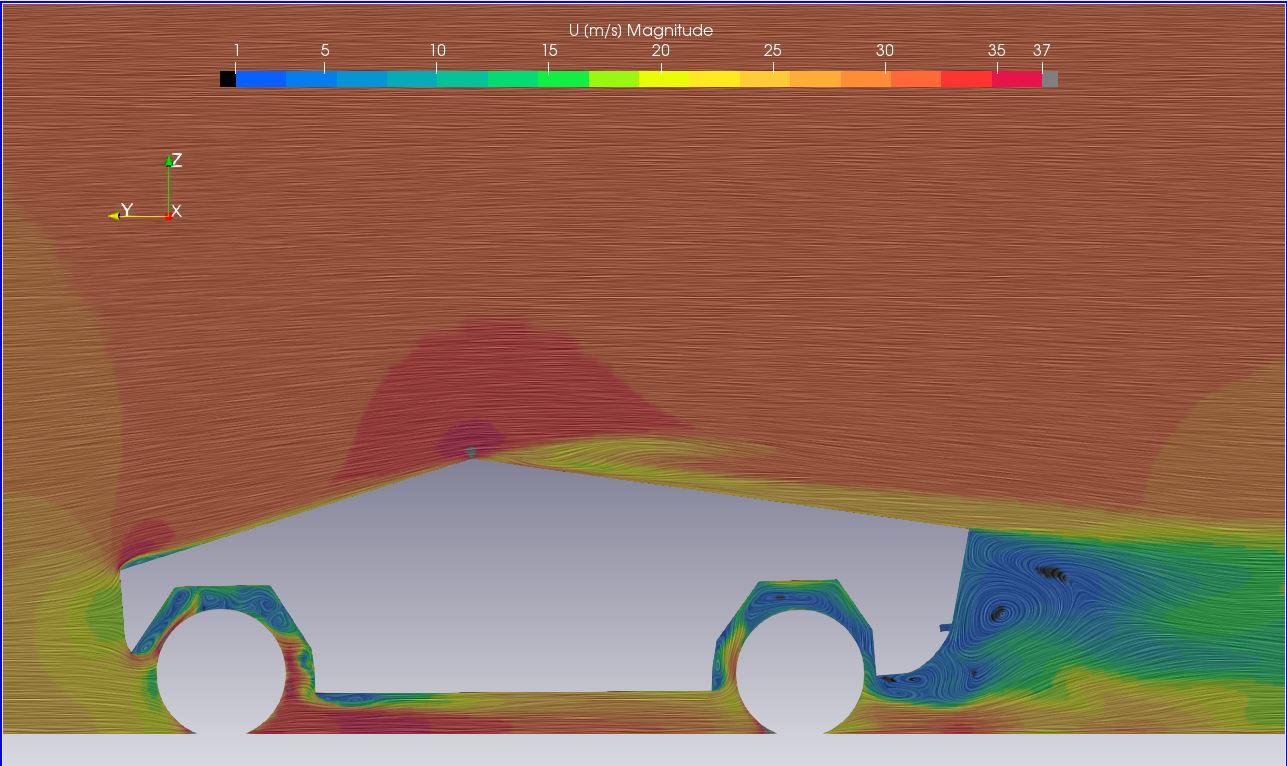The height and width of the screenshot is (766, 1287).
Task: Click the legend tick label 25
Action: click(773, 50)
